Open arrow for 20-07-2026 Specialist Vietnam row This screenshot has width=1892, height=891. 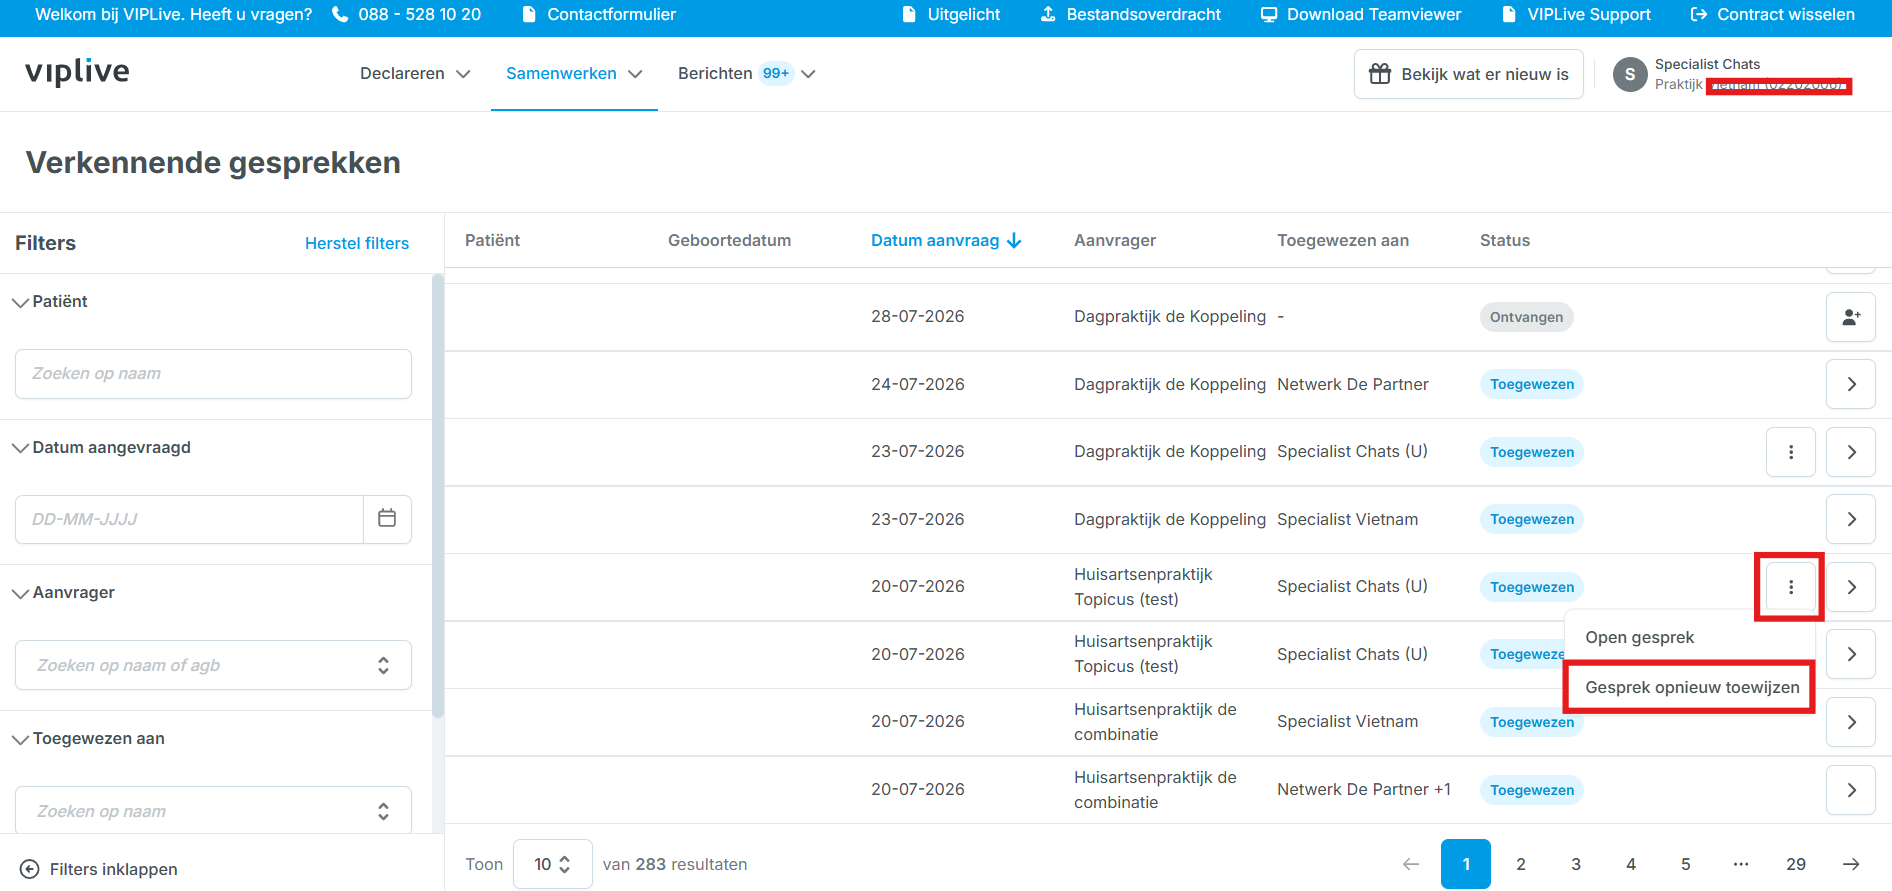tap(1851, 722)
